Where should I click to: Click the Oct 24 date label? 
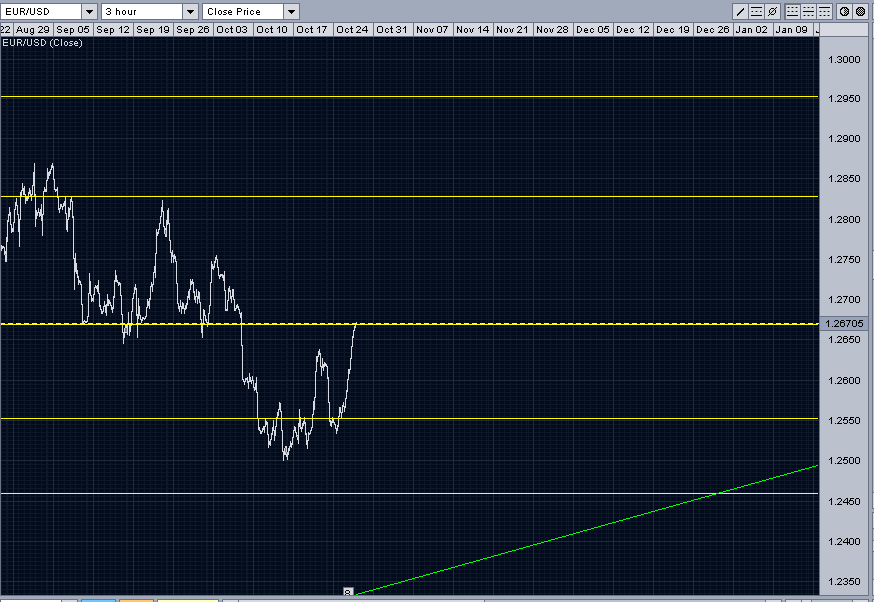click(x=352, y=29)
